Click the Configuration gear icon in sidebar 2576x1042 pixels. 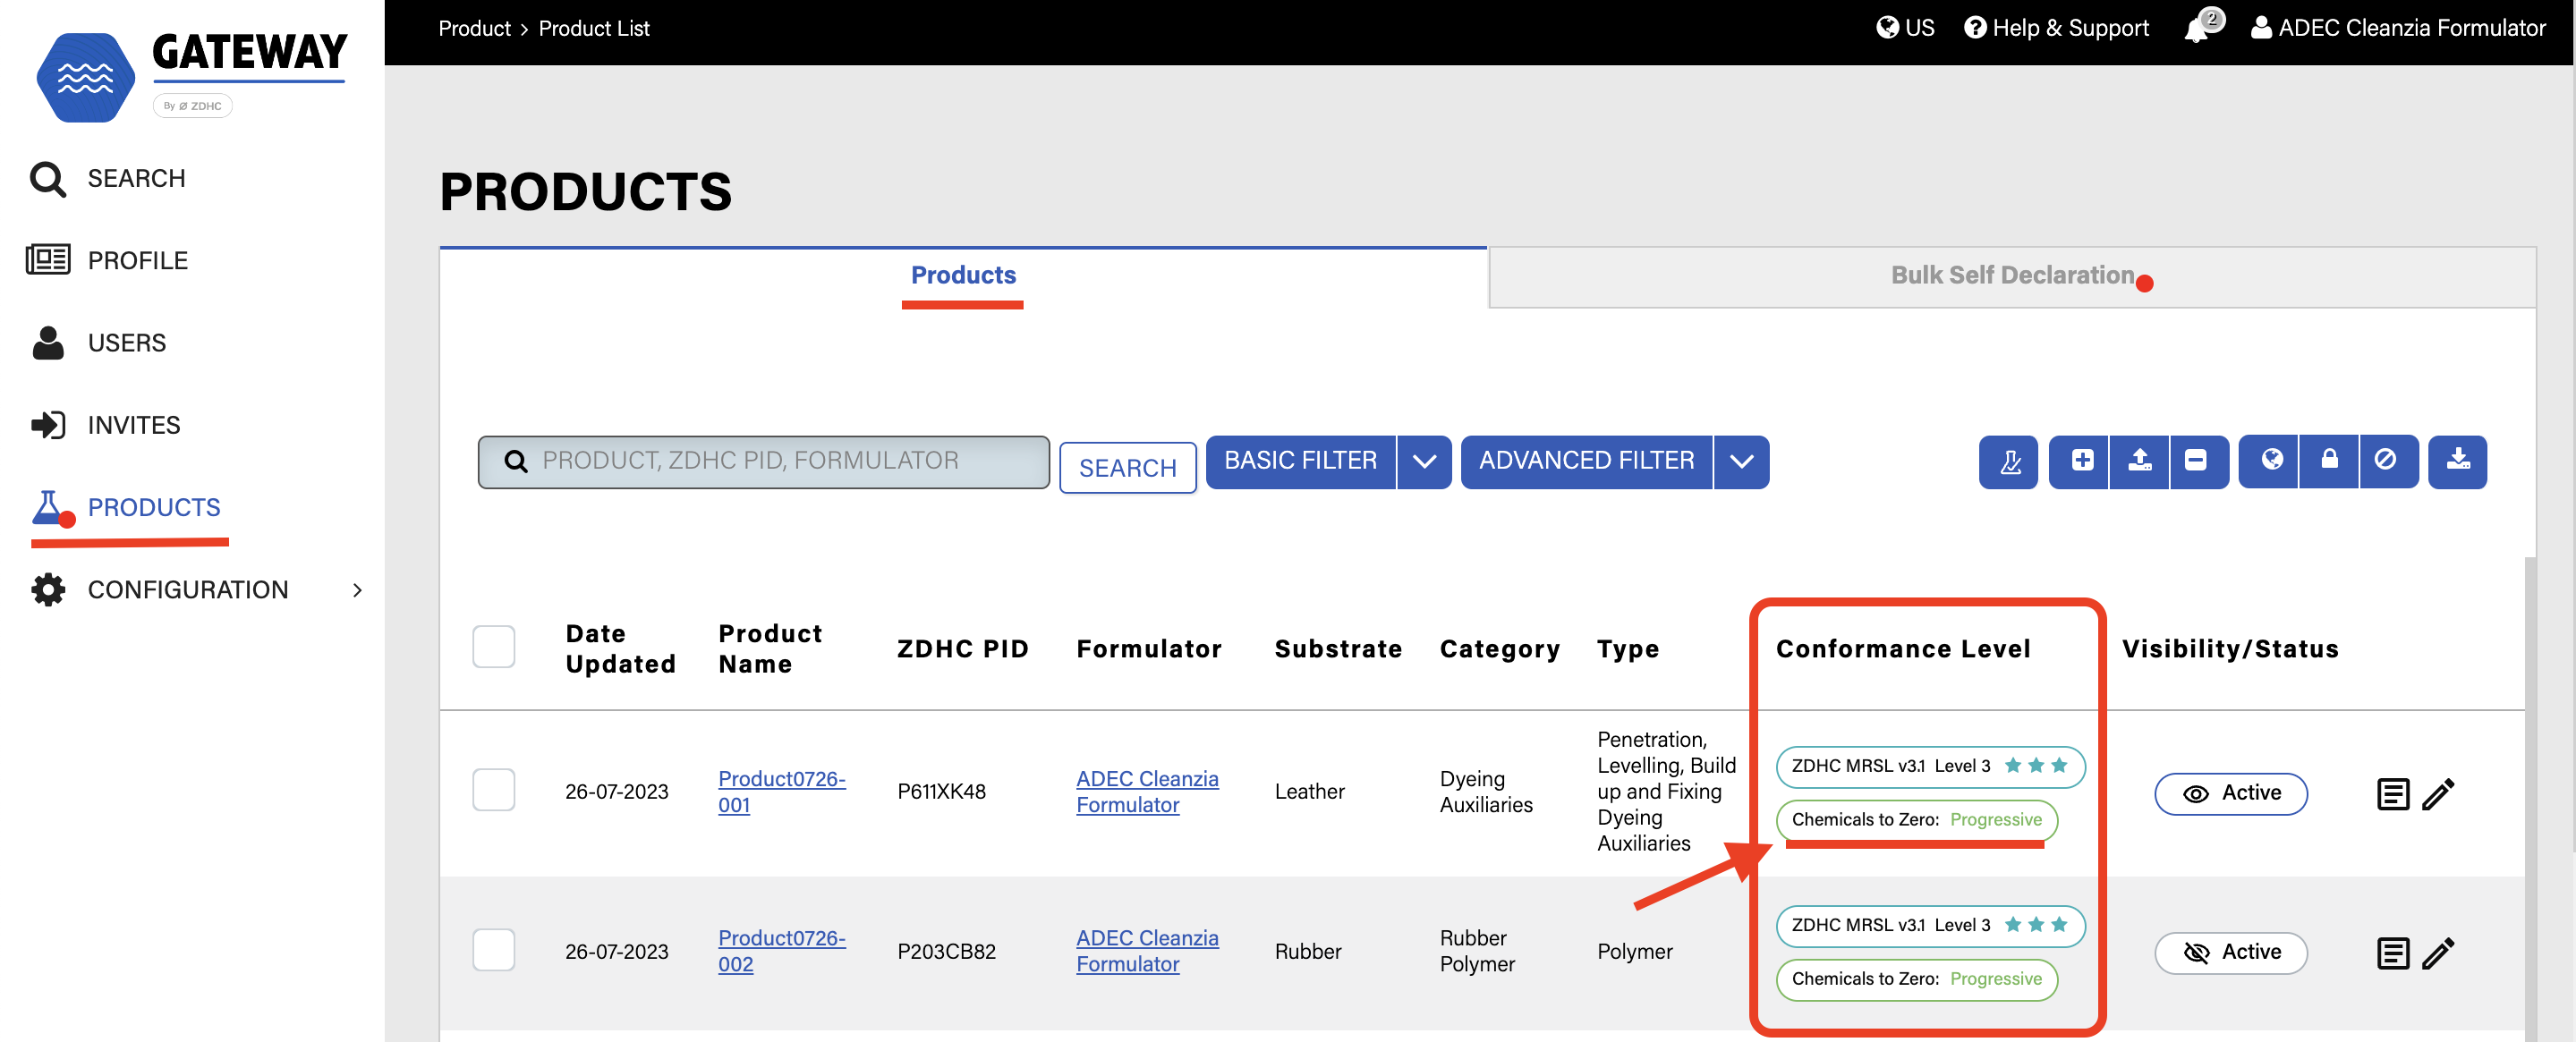47,590
